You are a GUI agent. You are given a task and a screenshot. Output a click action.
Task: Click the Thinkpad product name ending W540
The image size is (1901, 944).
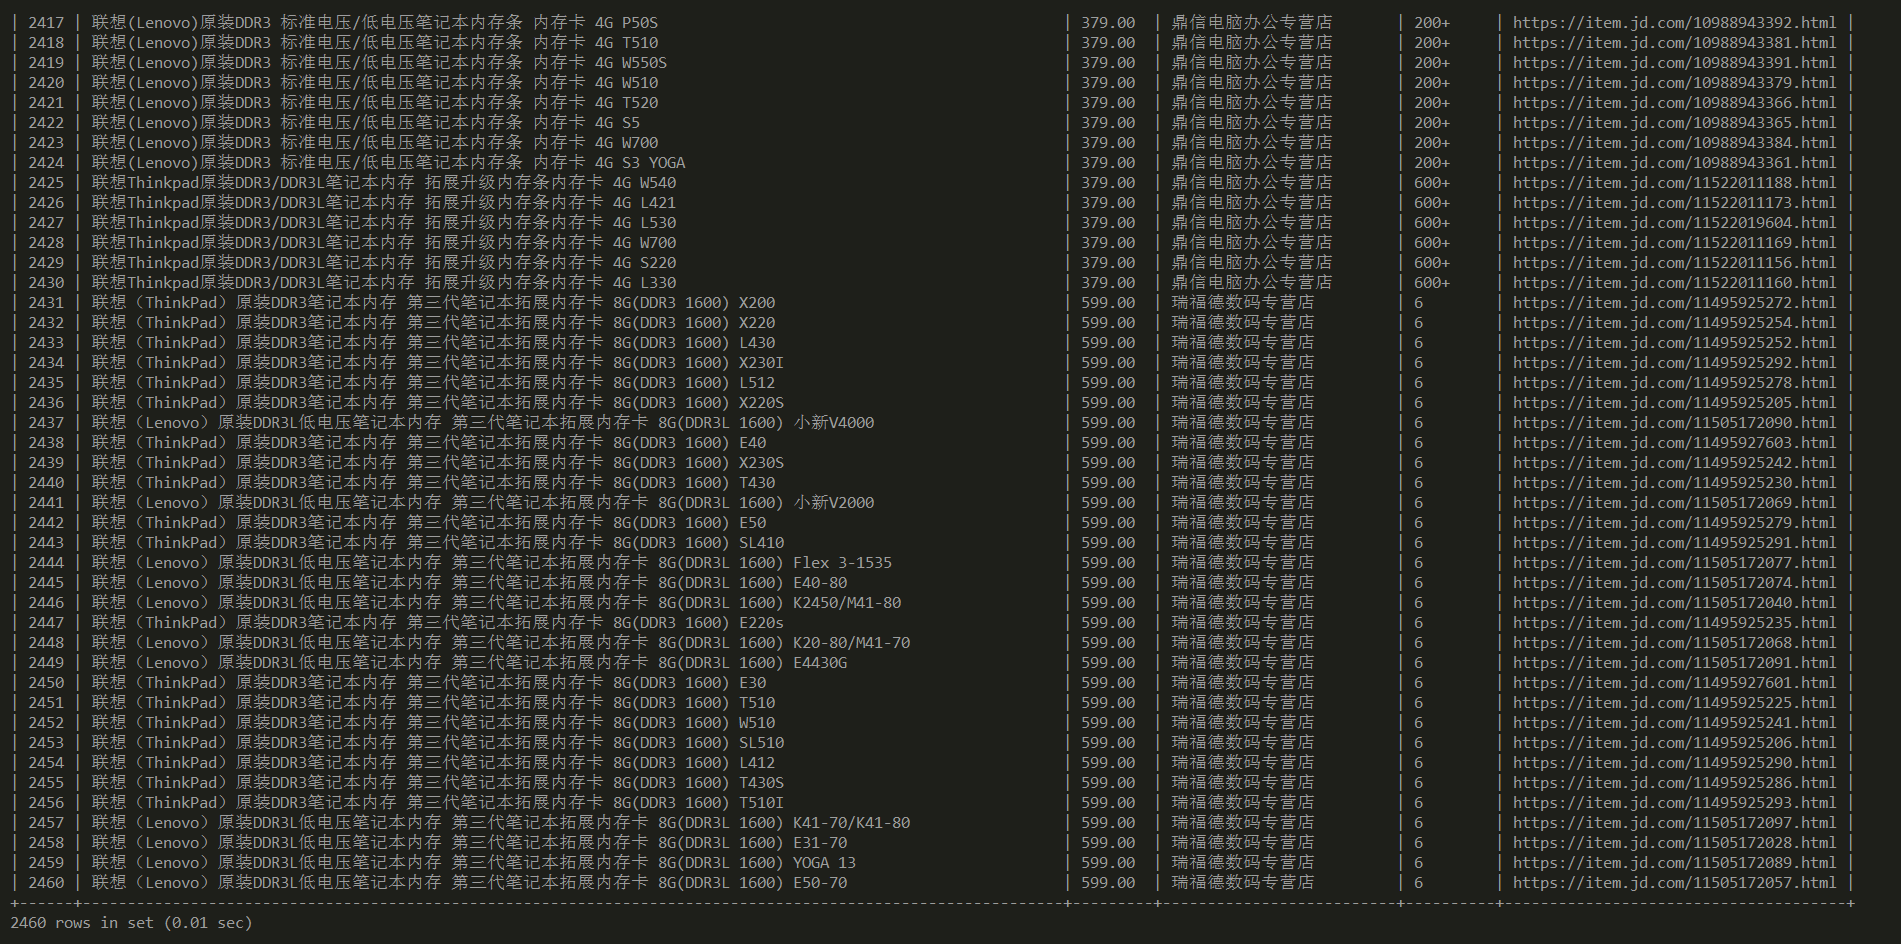click(384, 182)
